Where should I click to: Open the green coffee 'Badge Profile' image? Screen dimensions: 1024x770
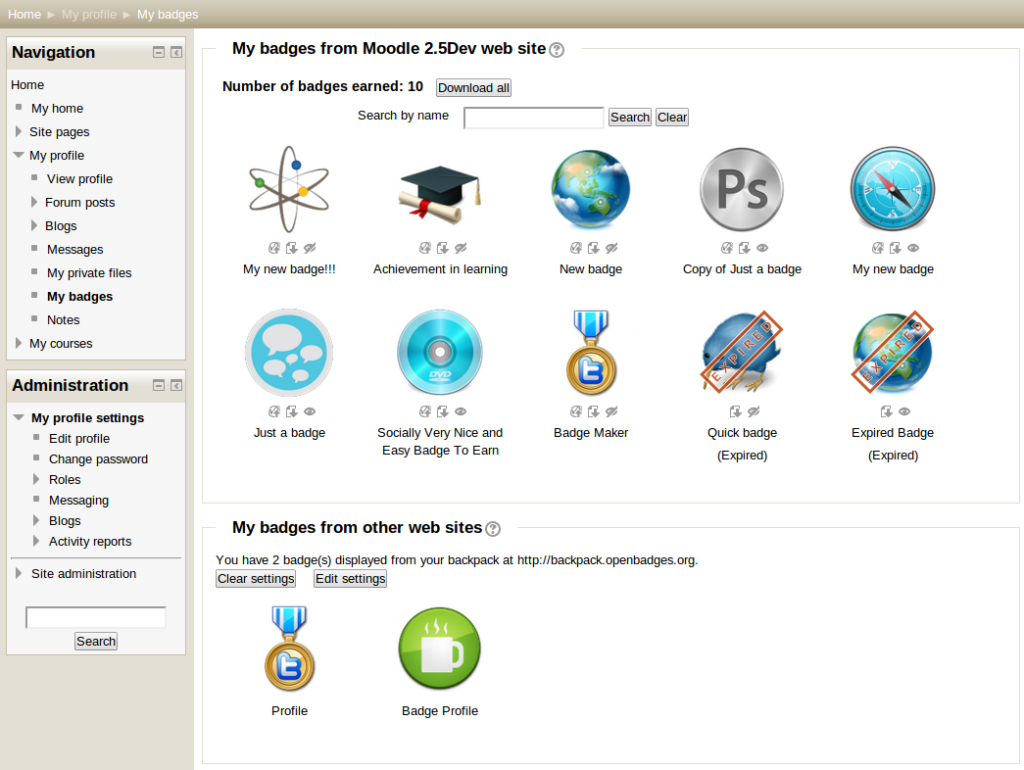[440, 648]
